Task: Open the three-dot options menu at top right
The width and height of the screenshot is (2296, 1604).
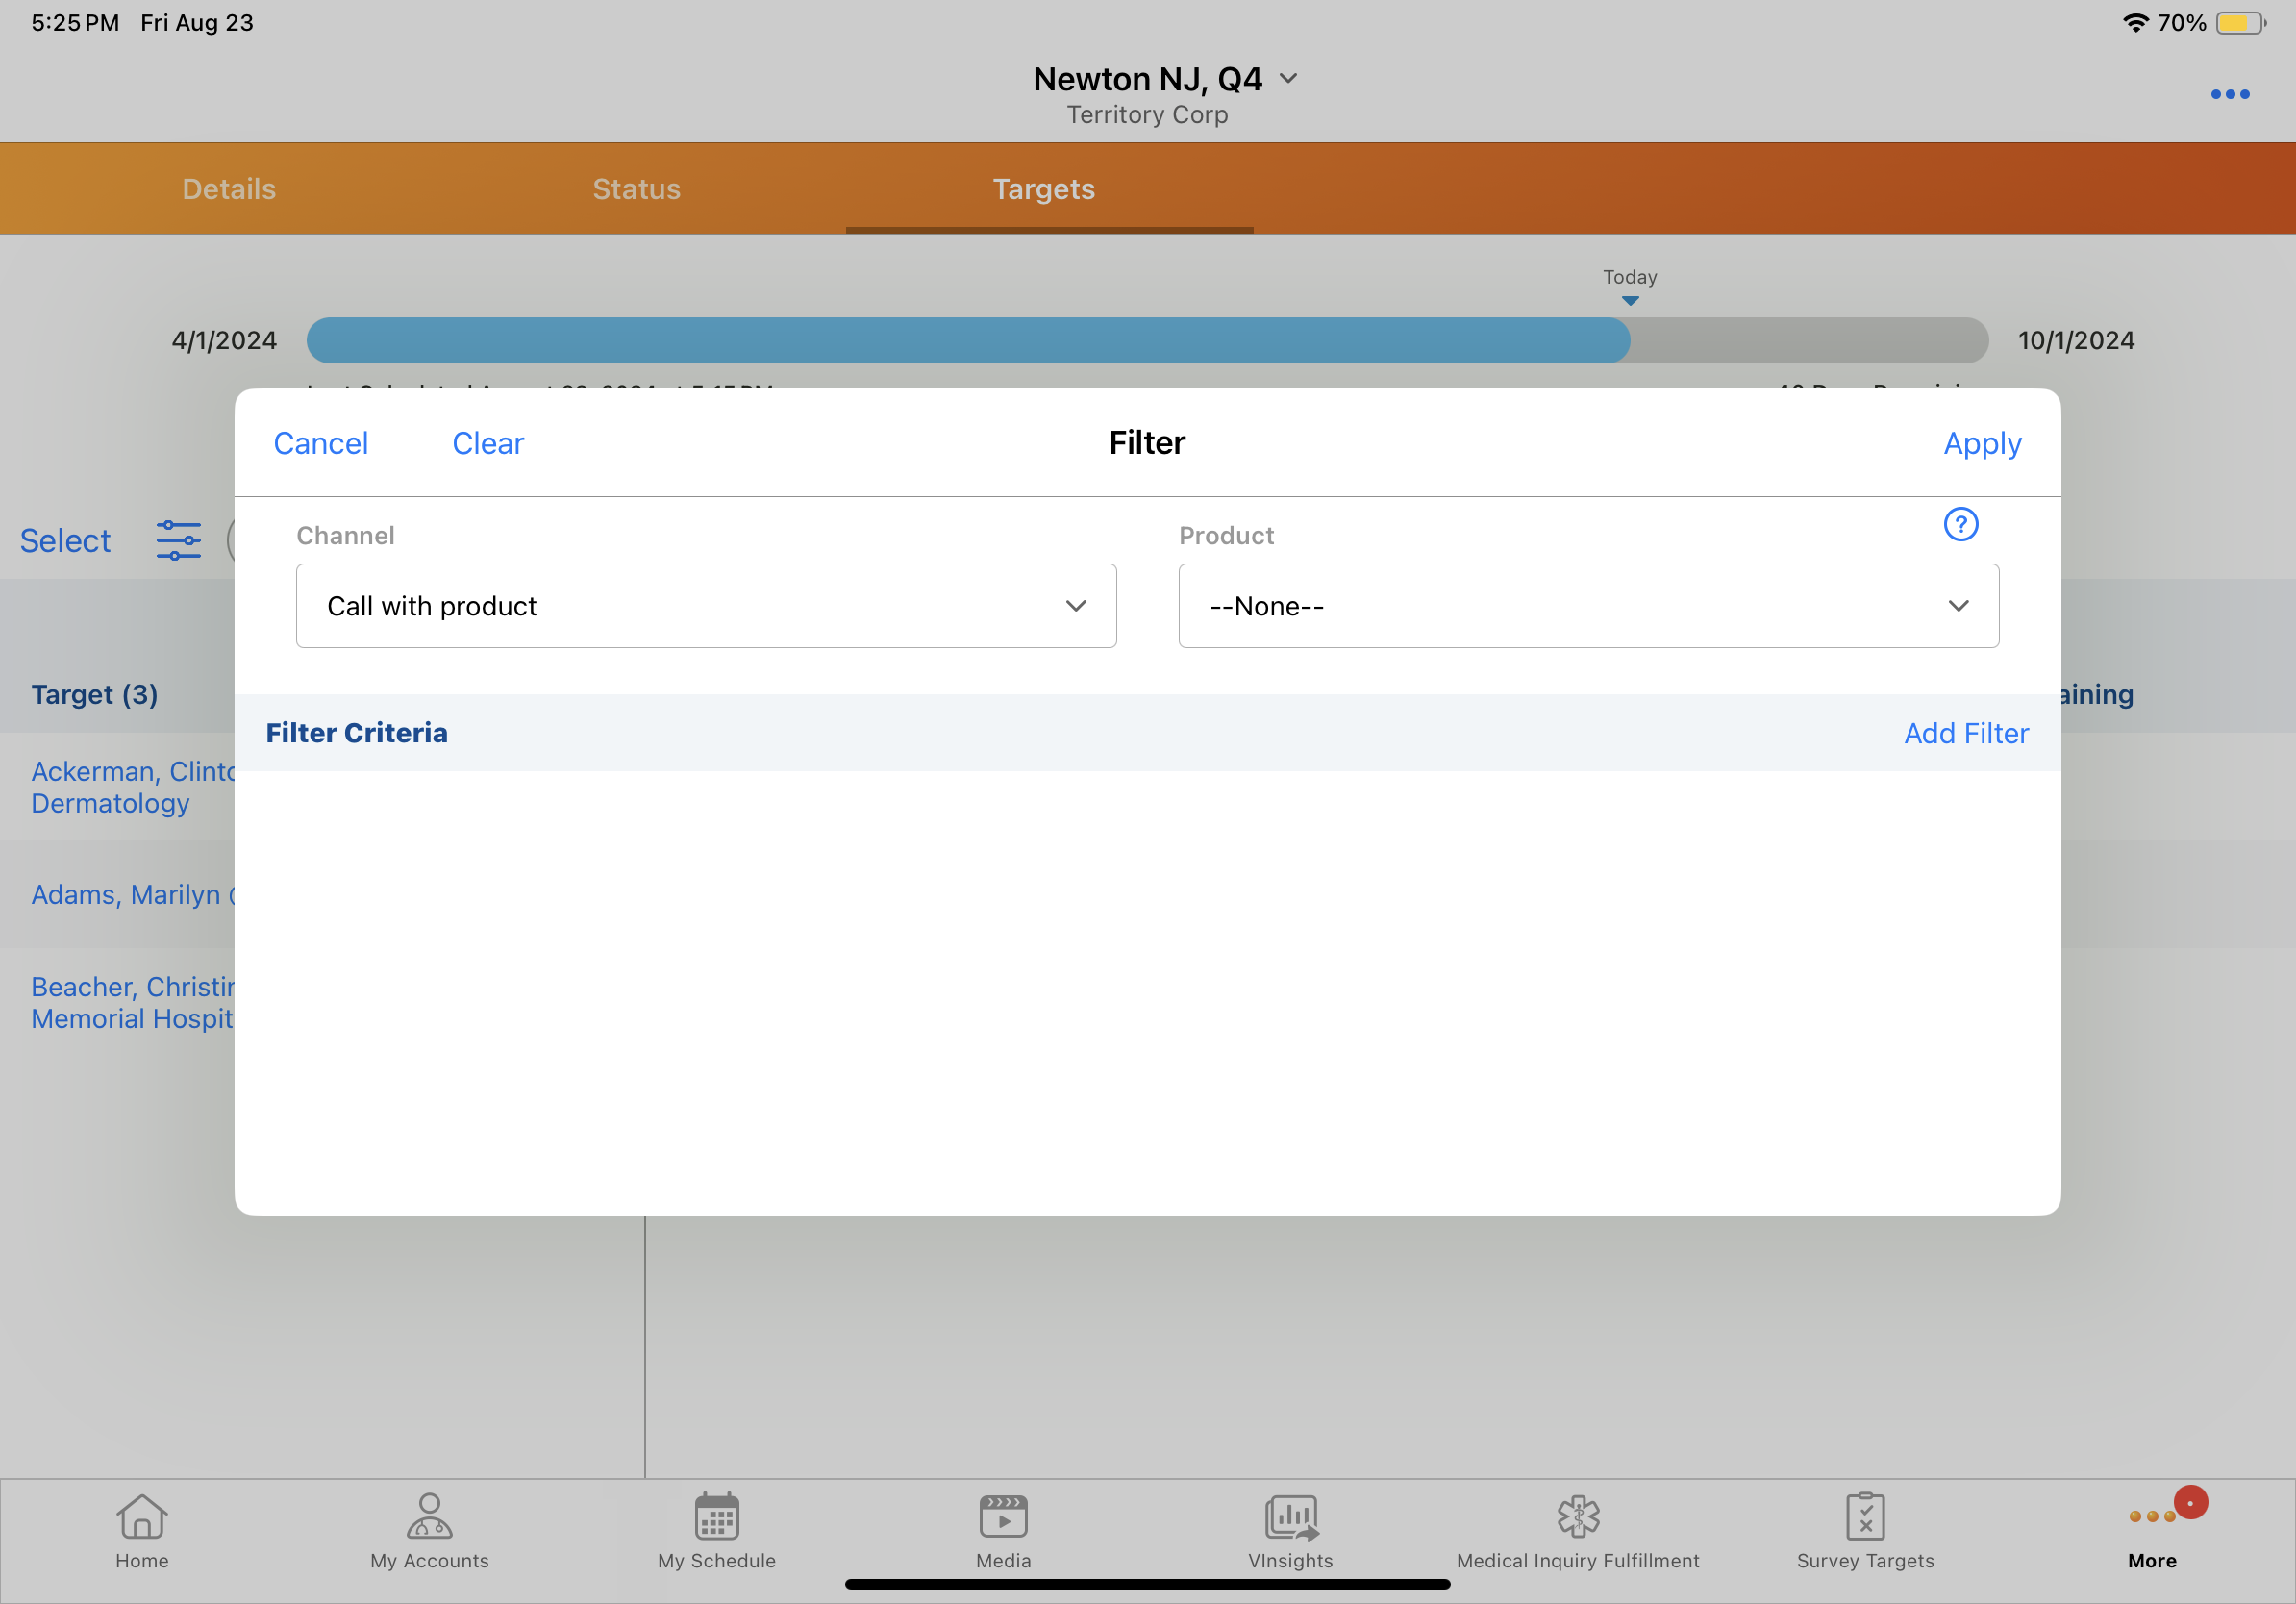Action: (x=2229, y=94)
